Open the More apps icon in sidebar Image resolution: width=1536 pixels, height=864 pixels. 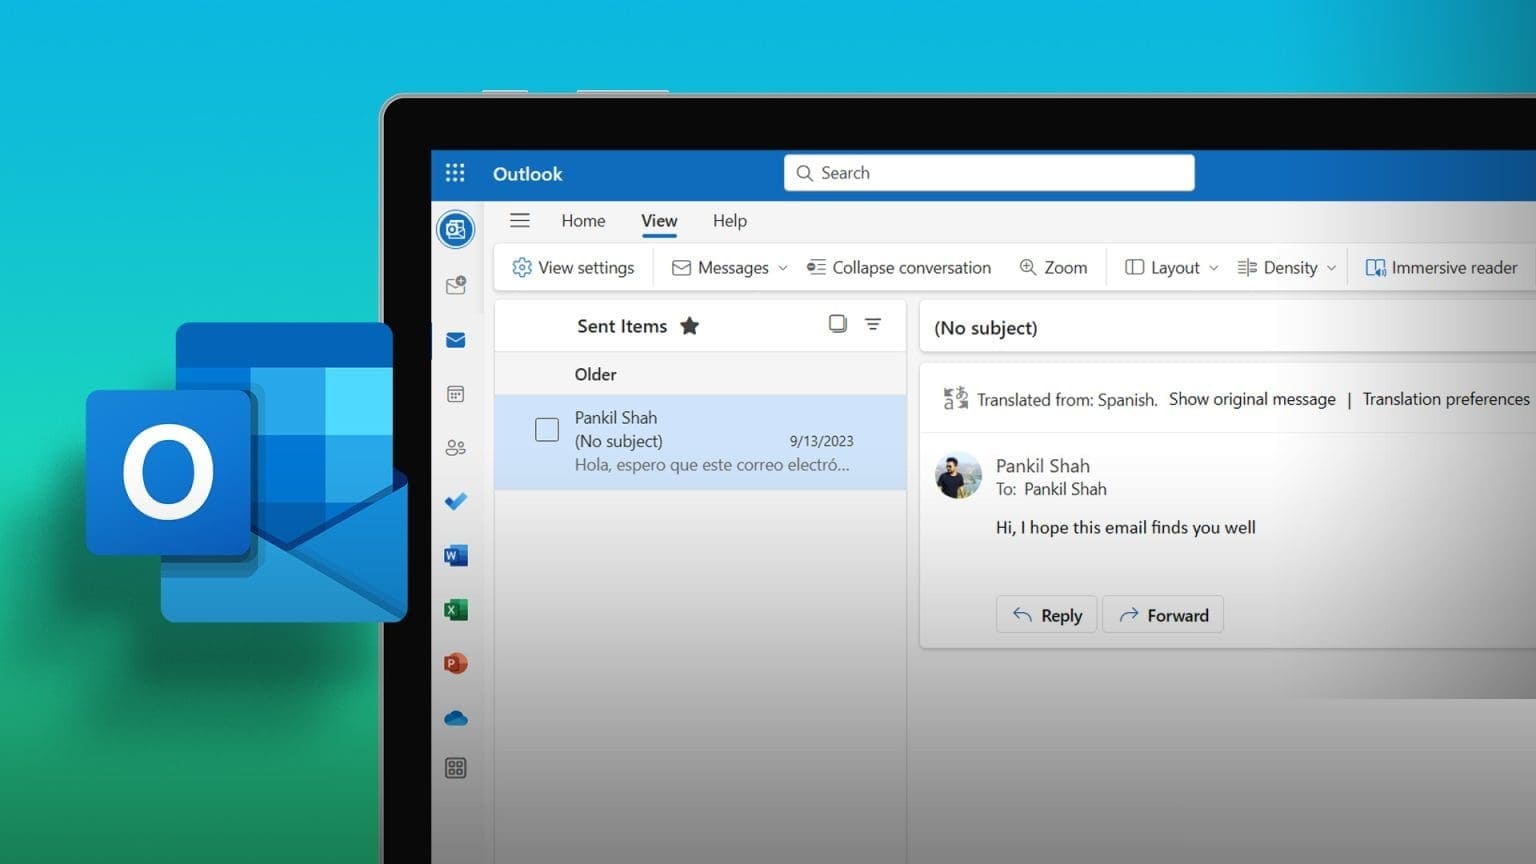(455, 768)
